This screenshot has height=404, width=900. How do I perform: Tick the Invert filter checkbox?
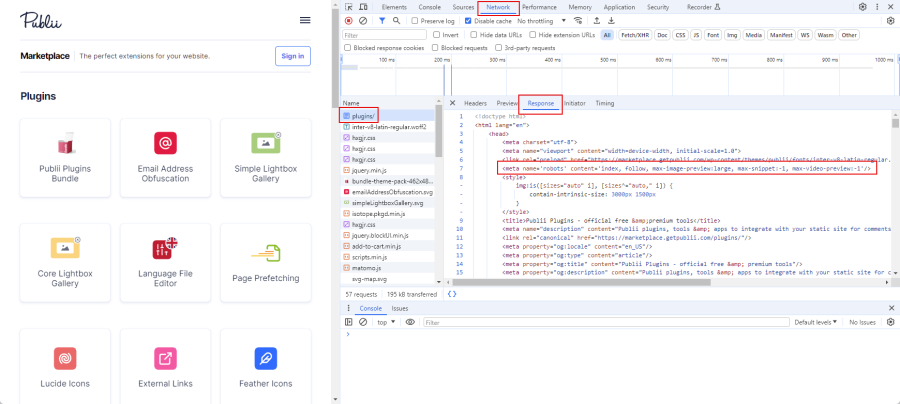(x=437, y=35)
